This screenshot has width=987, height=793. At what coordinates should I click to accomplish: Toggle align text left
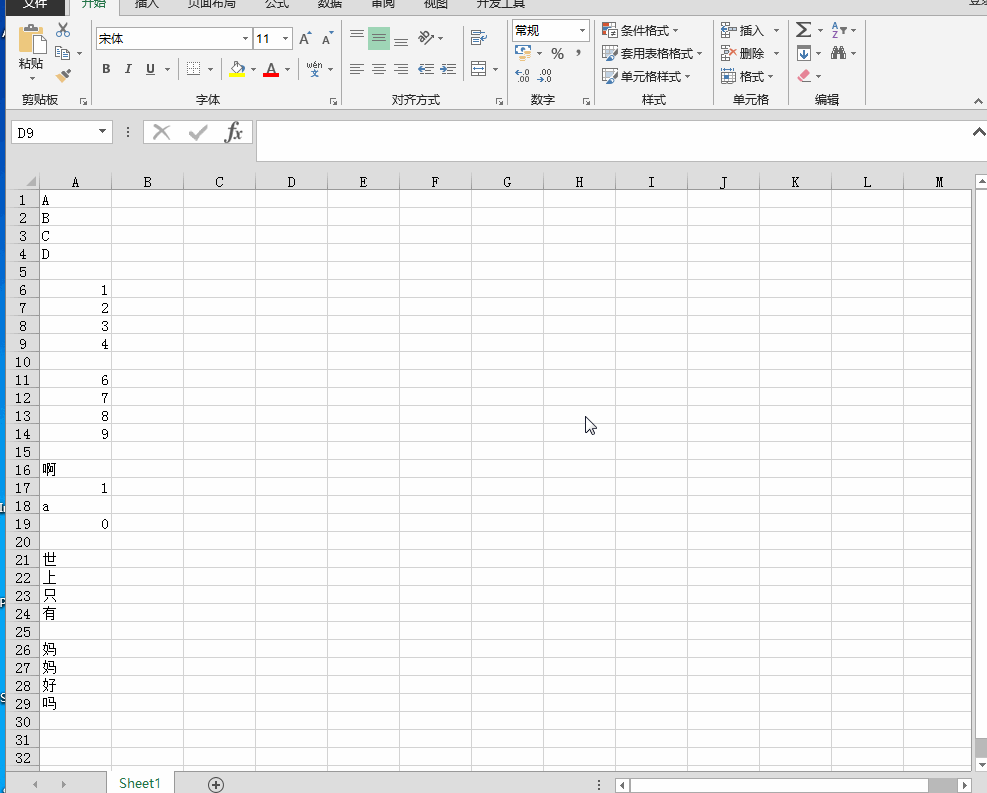click(357, 69)
